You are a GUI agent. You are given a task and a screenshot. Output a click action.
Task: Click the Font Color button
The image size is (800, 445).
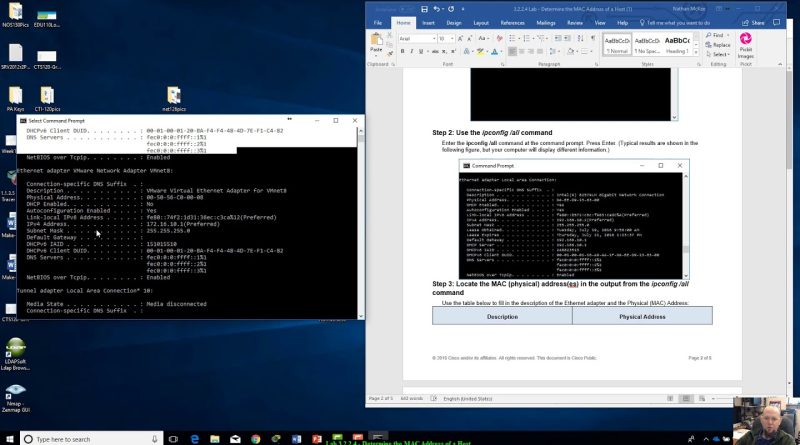495,52
